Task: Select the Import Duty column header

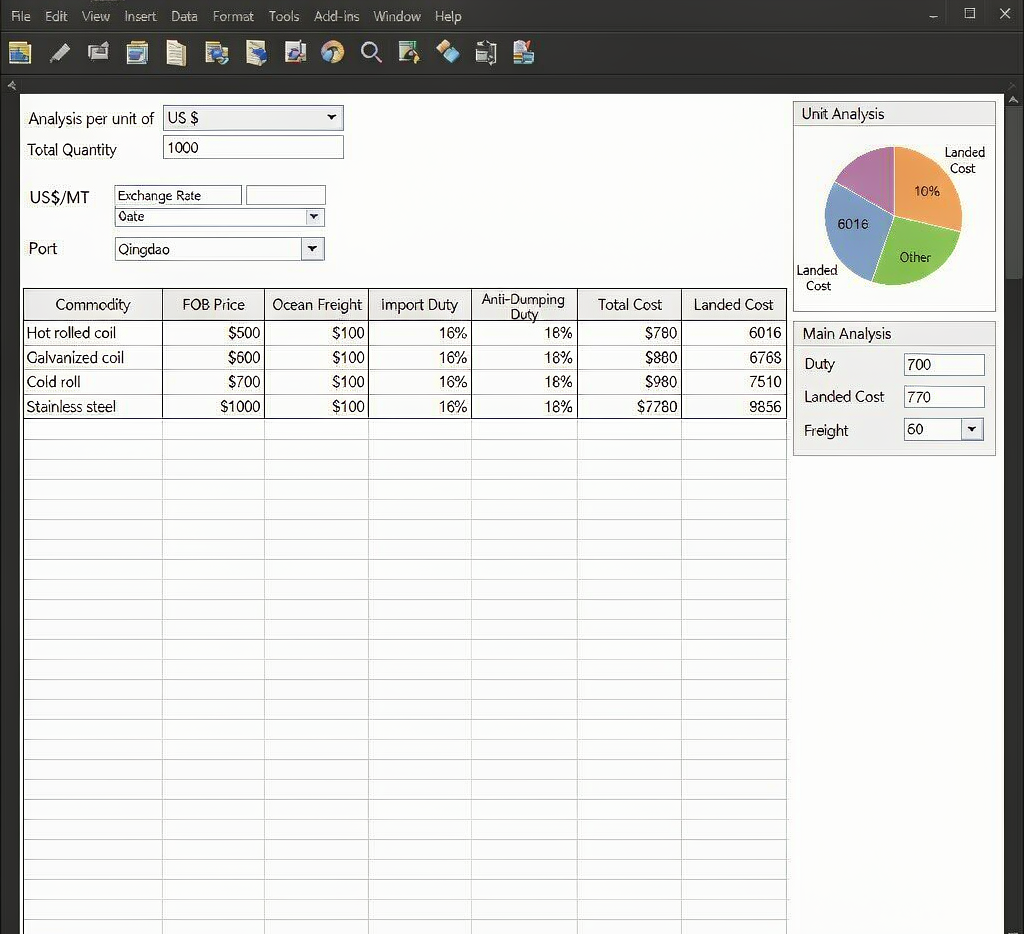Action: [x=420, y=304]
